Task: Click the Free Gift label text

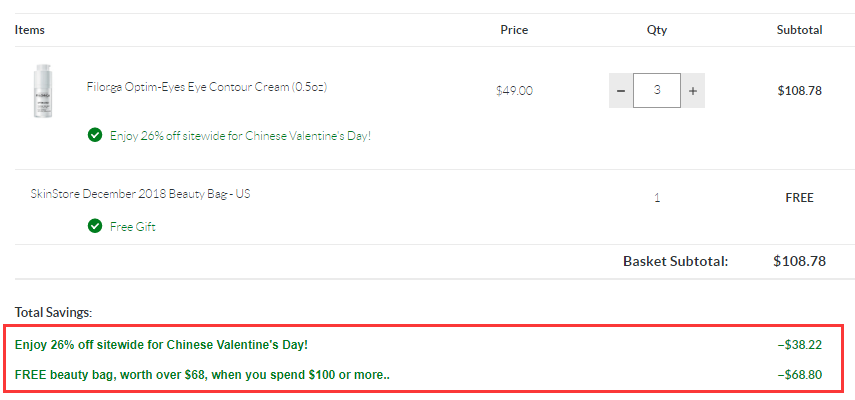Action: click(x=133, y=227)
